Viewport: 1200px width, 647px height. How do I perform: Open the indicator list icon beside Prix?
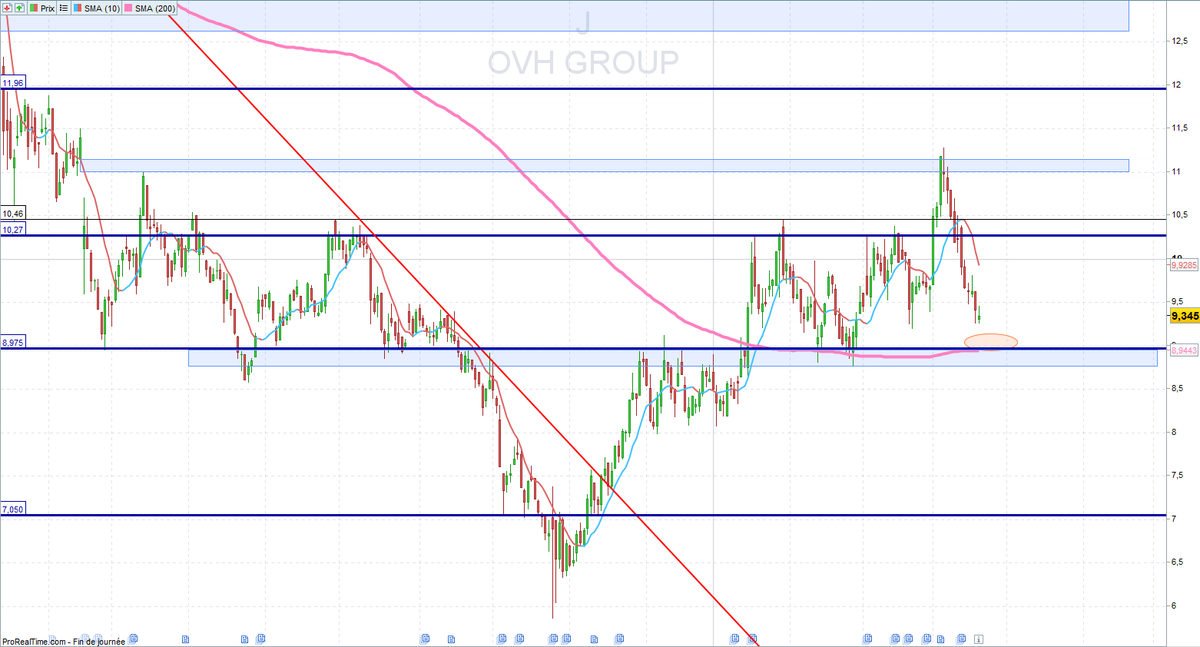pyautogui.click(x=65, y=7)
